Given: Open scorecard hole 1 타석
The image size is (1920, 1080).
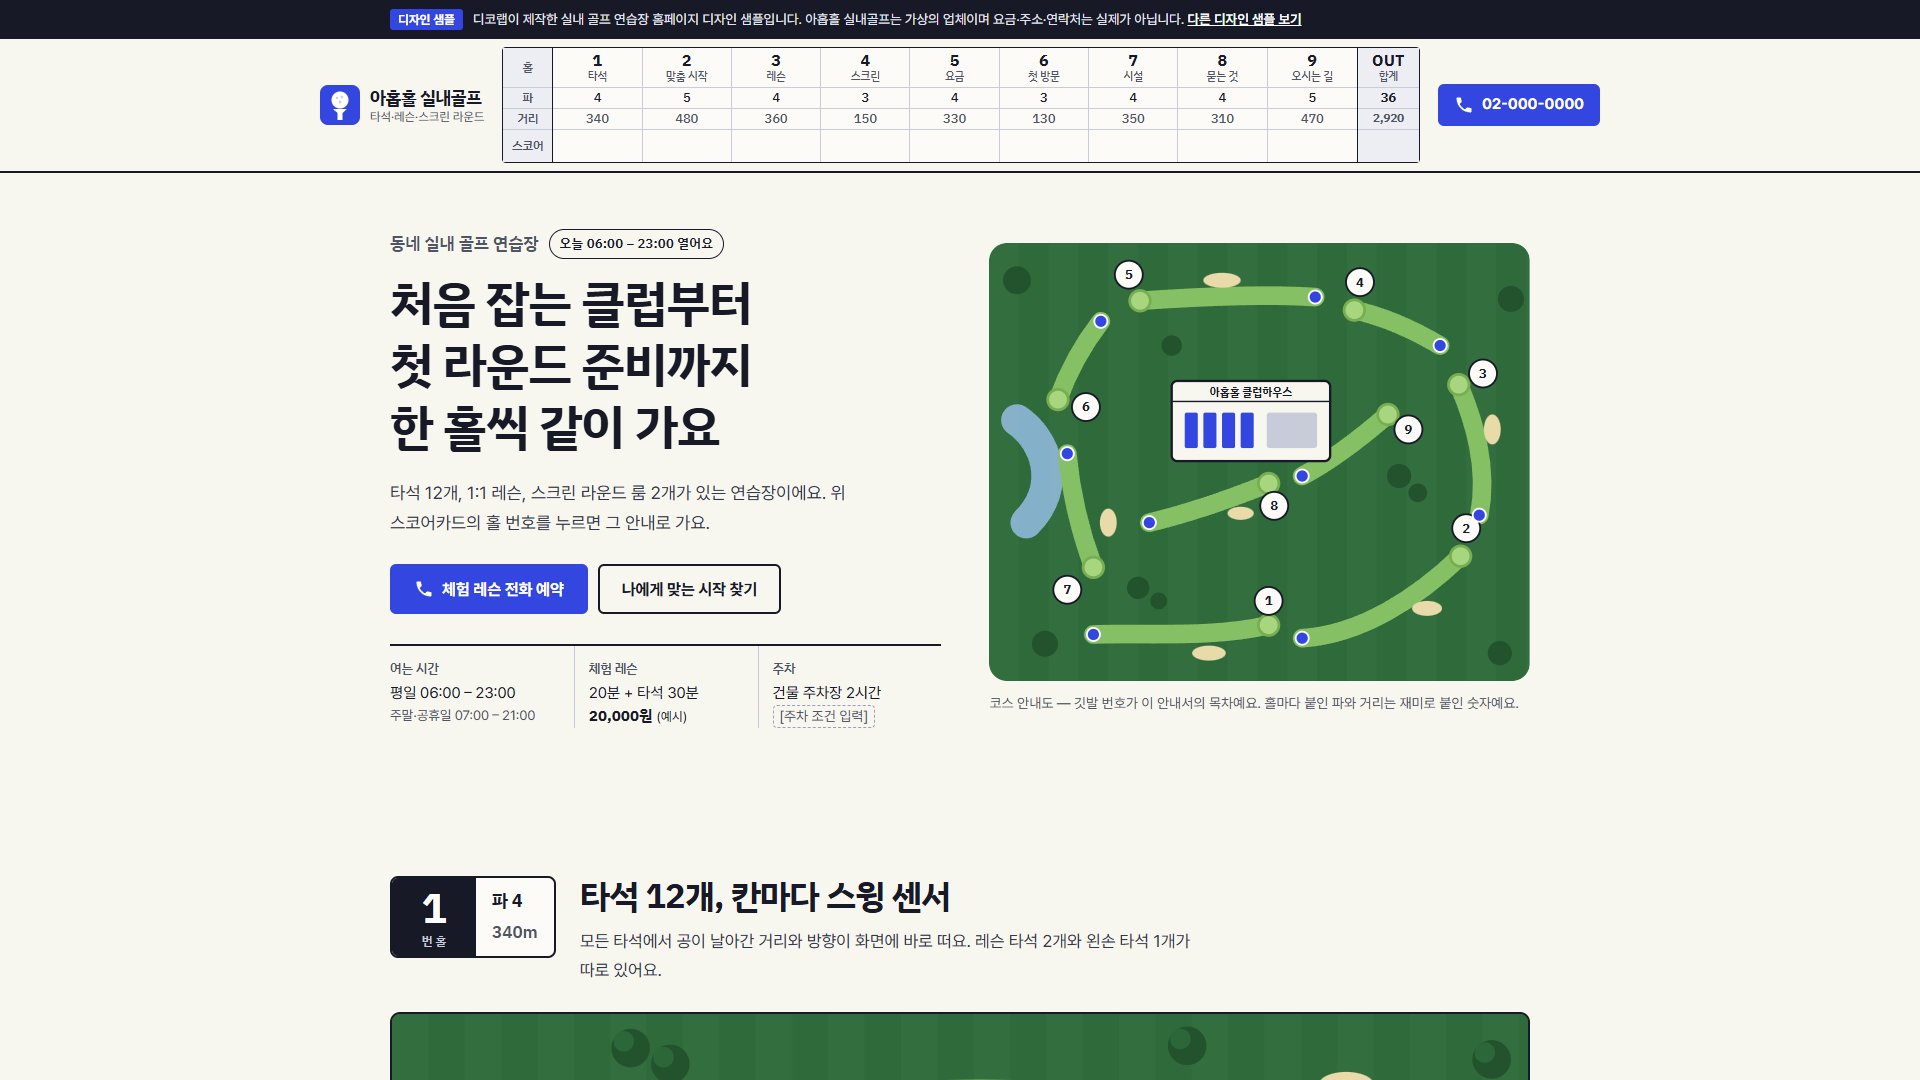Looking at the screenshot, I should click(597, 67).
